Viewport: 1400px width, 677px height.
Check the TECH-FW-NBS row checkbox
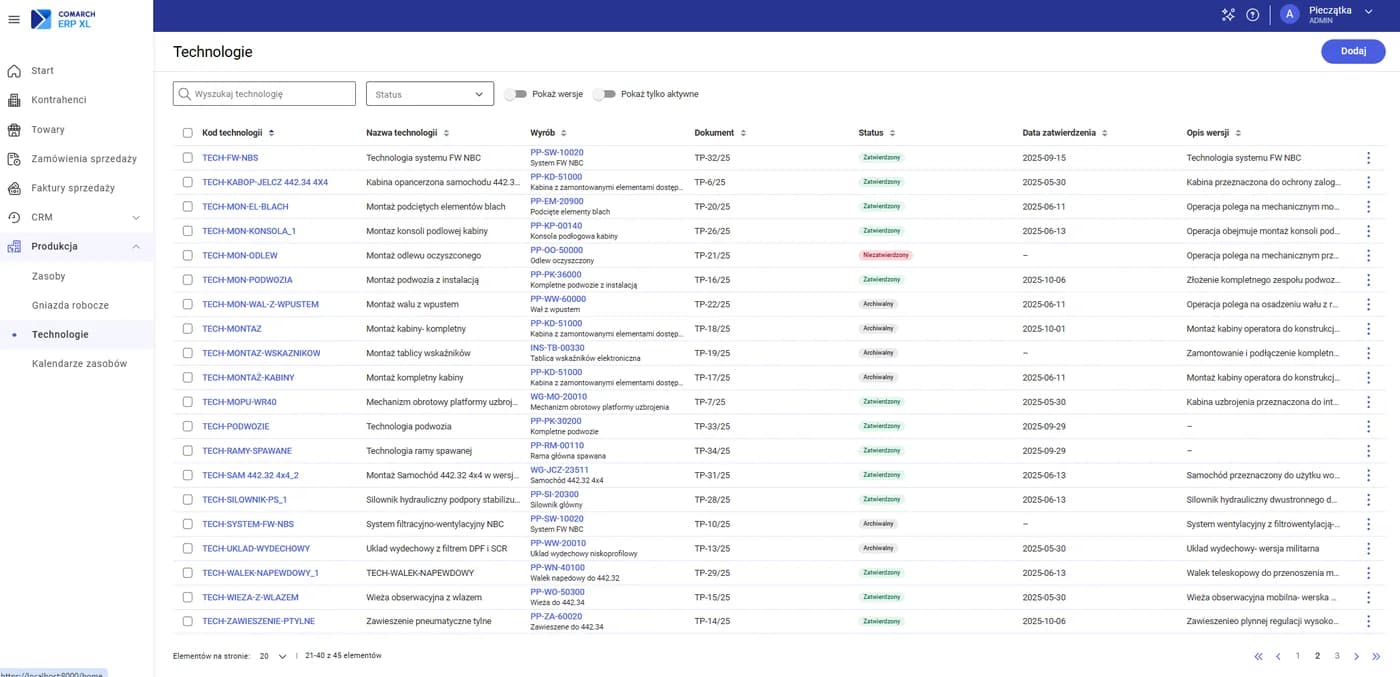(187, 158)
